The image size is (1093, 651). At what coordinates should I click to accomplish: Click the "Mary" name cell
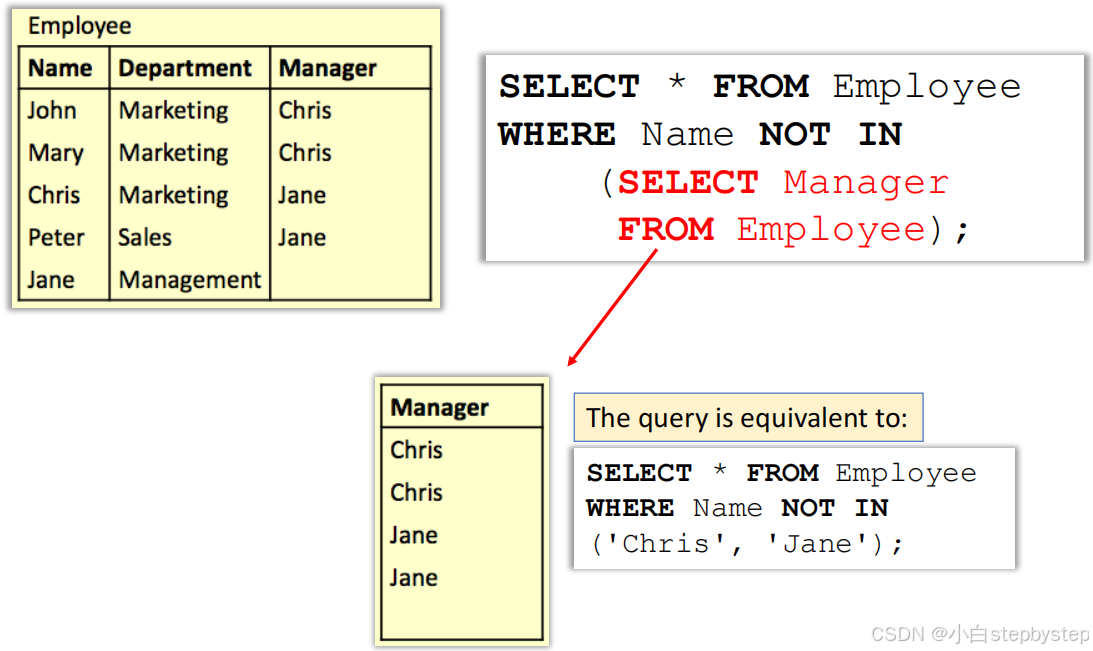tap(56, 153)
